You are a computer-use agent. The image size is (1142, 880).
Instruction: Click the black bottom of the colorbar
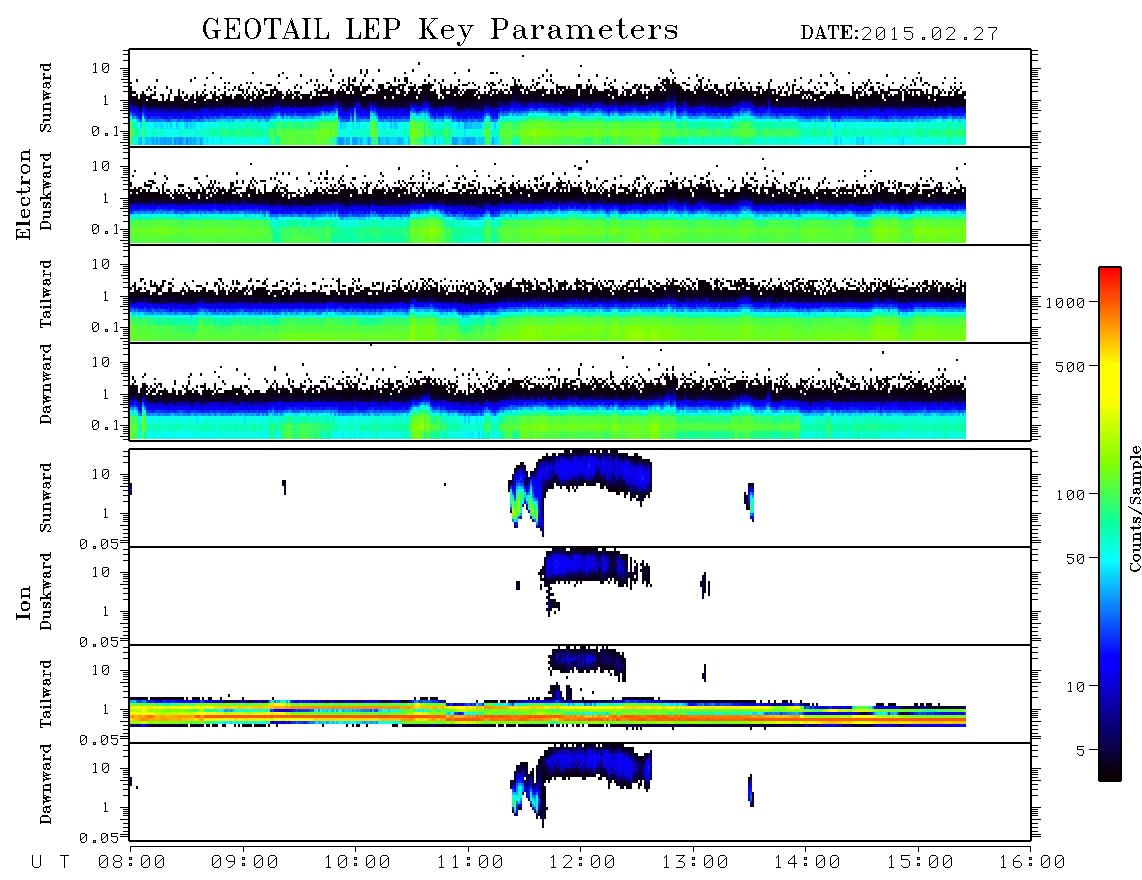(1109, 771)
